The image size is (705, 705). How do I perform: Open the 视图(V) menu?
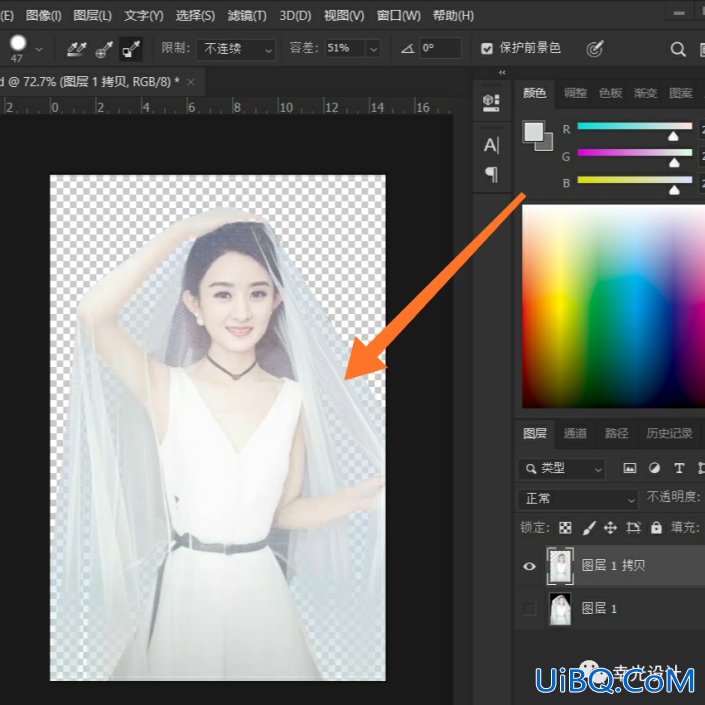(344, 16)
